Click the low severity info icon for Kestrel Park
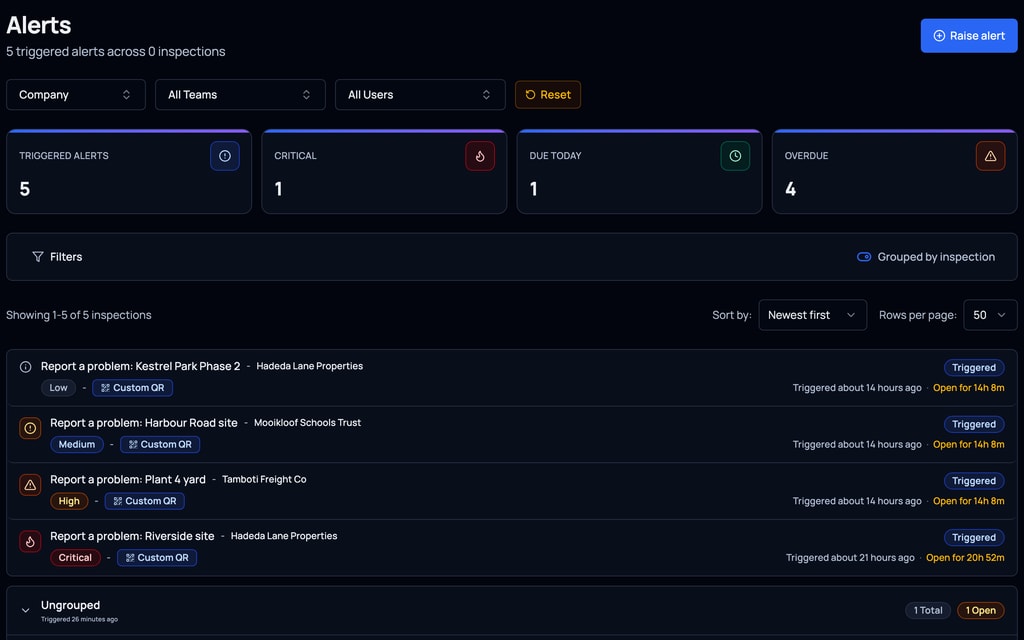1024x640 pixels. click(x=25, y=367)
